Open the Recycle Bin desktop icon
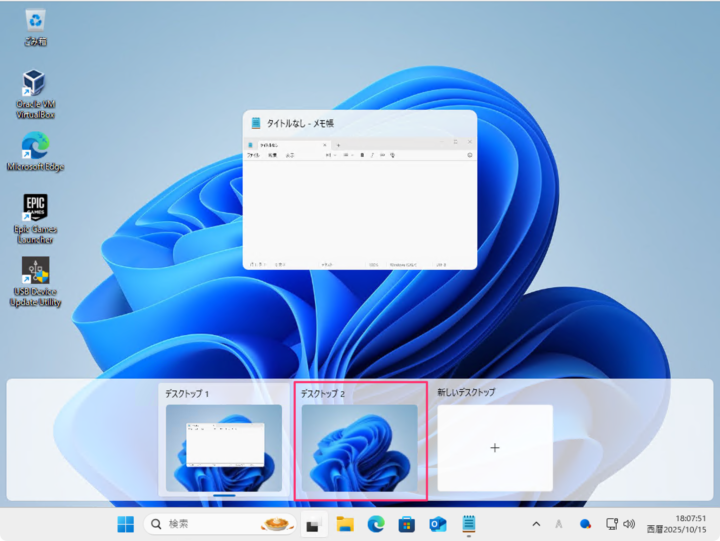This screenshot has width=720, height=541. [35, 26]
